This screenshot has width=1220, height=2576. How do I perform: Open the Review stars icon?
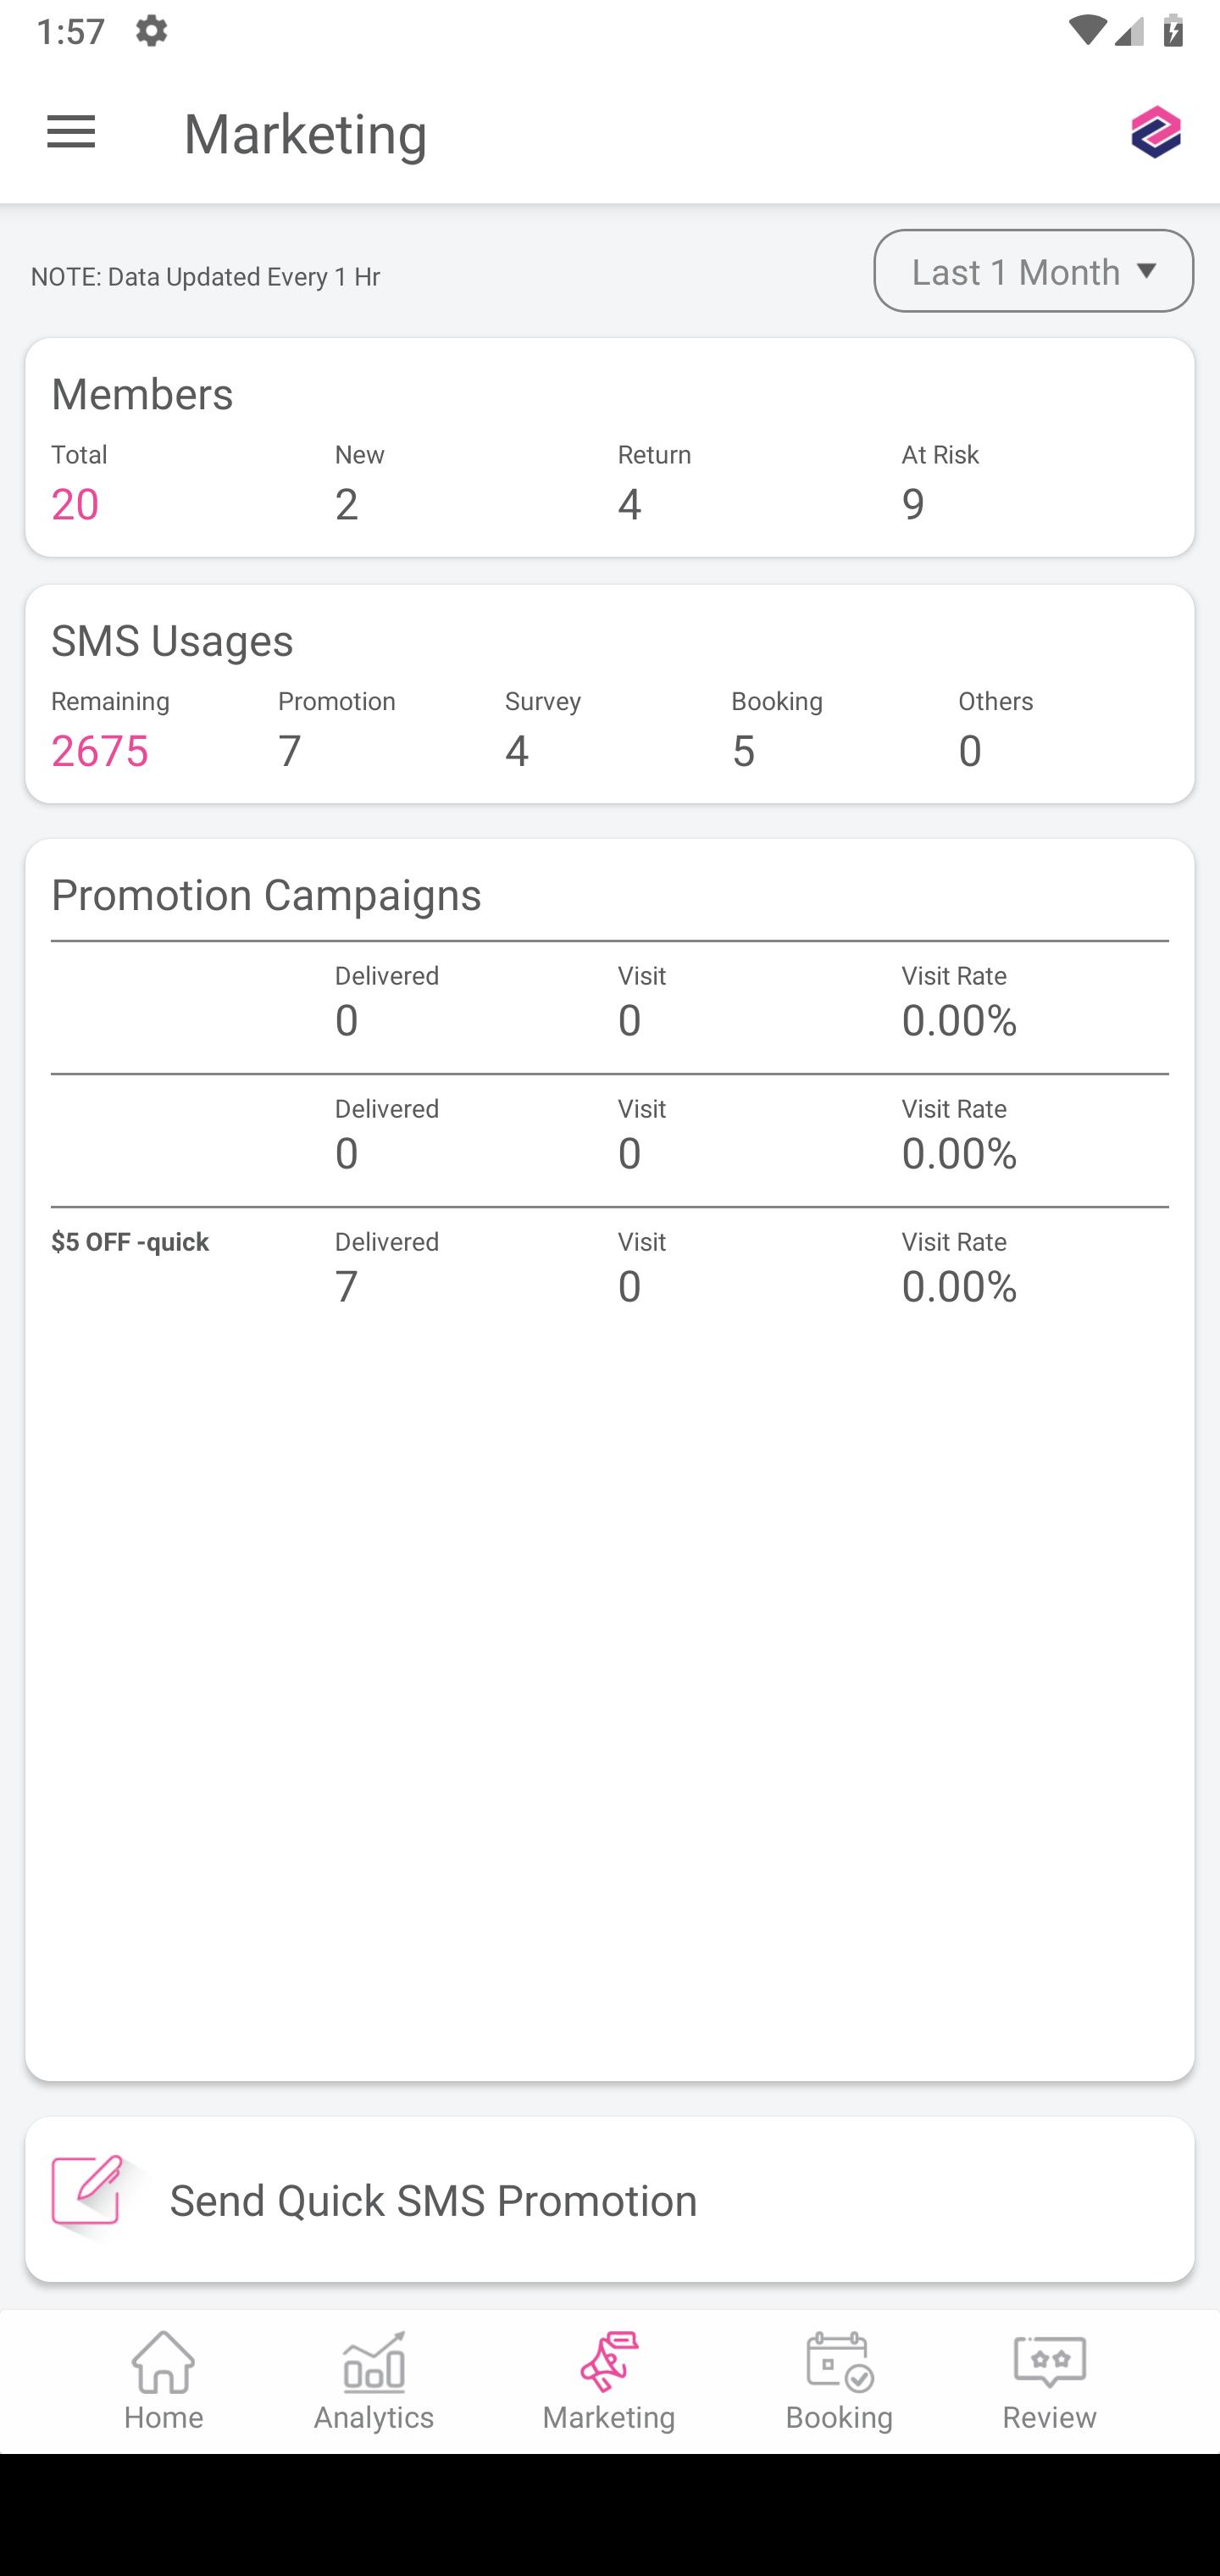[1050, 2362]
